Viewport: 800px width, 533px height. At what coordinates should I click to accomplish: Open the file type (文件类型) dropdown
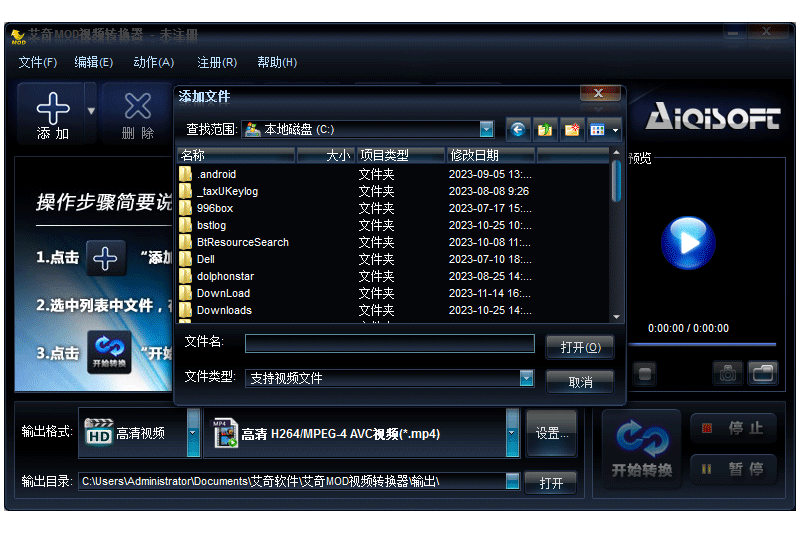527,378
